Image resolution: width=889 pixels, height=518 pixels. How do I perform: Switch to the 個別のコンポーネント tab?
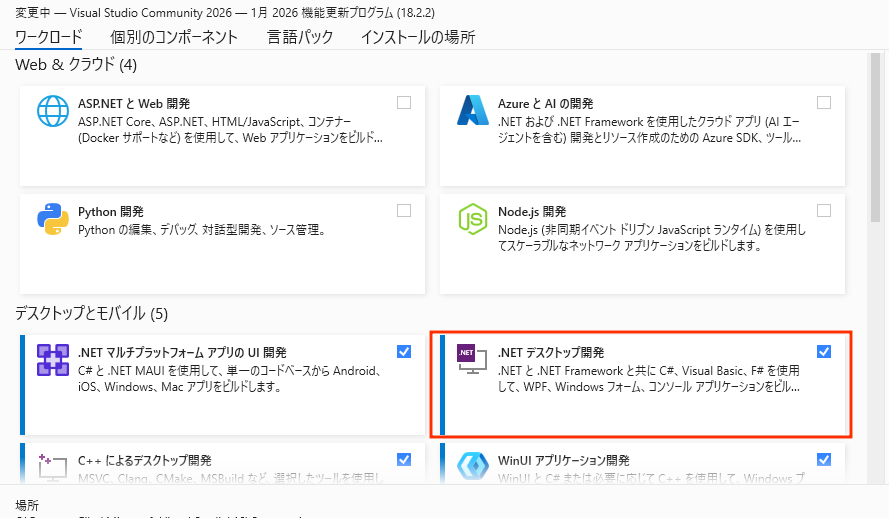coord(174,37)
